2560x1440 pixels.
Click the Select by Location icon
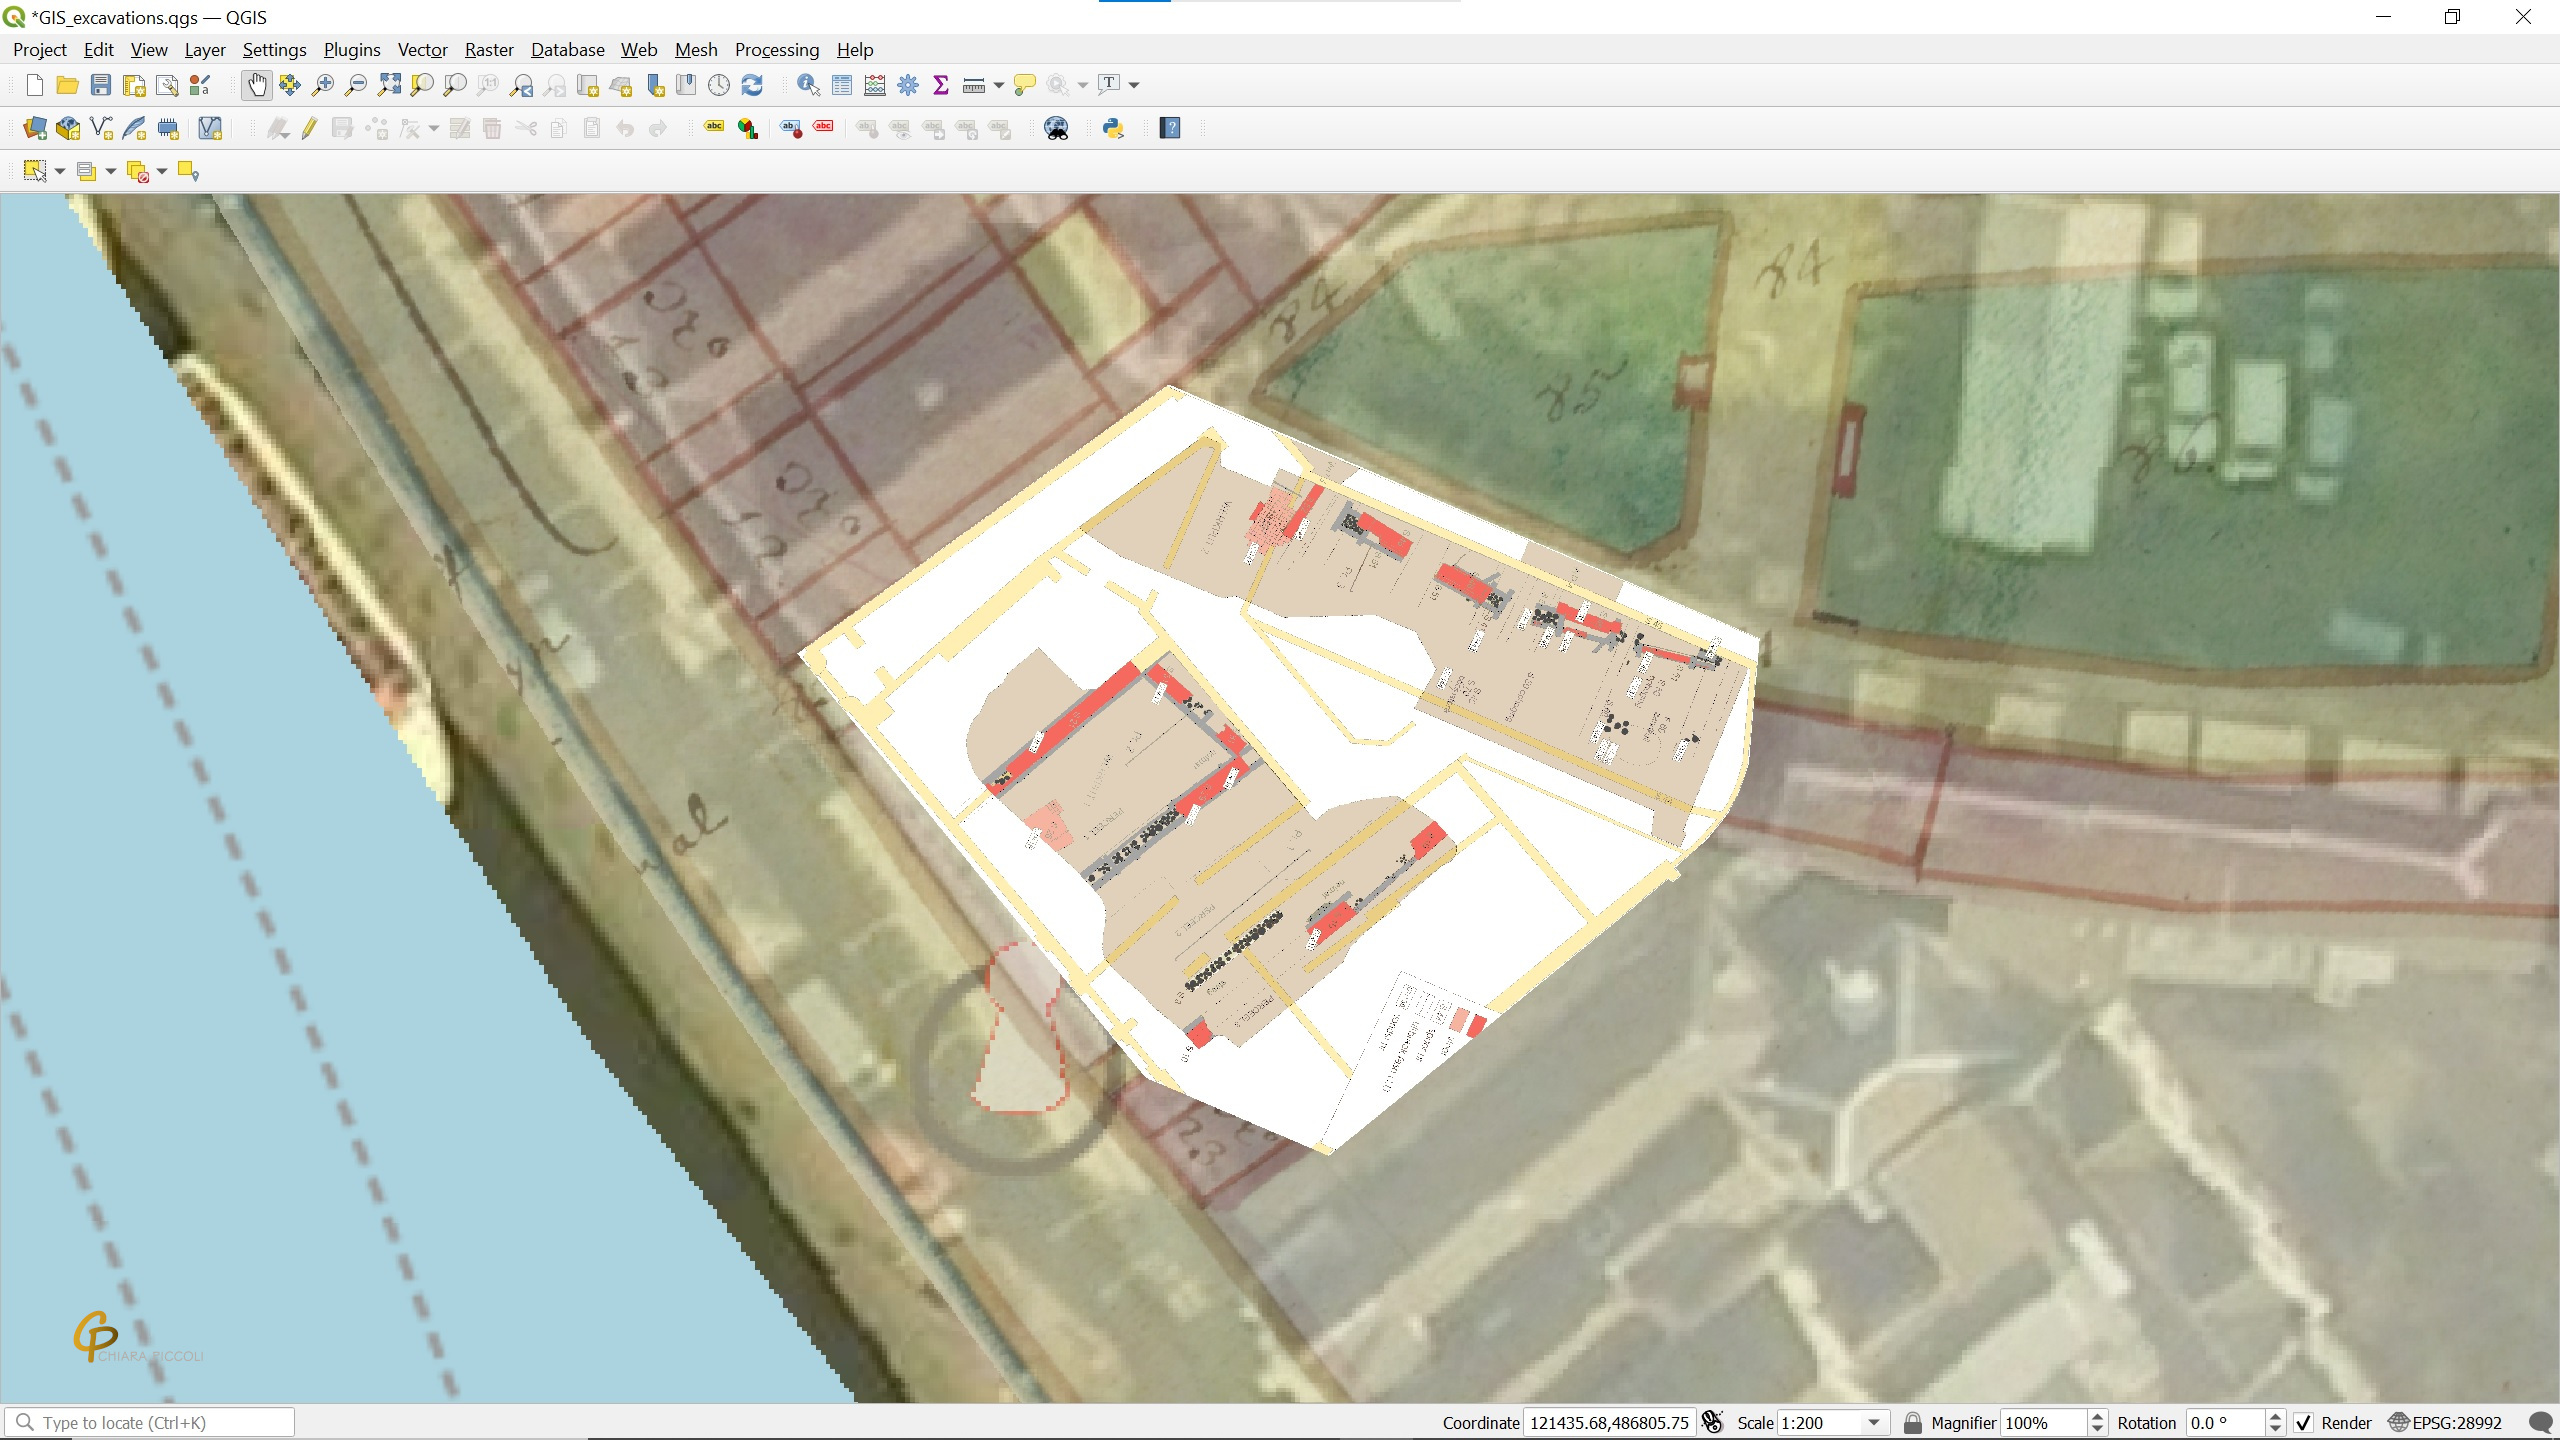tap(188, 171)
